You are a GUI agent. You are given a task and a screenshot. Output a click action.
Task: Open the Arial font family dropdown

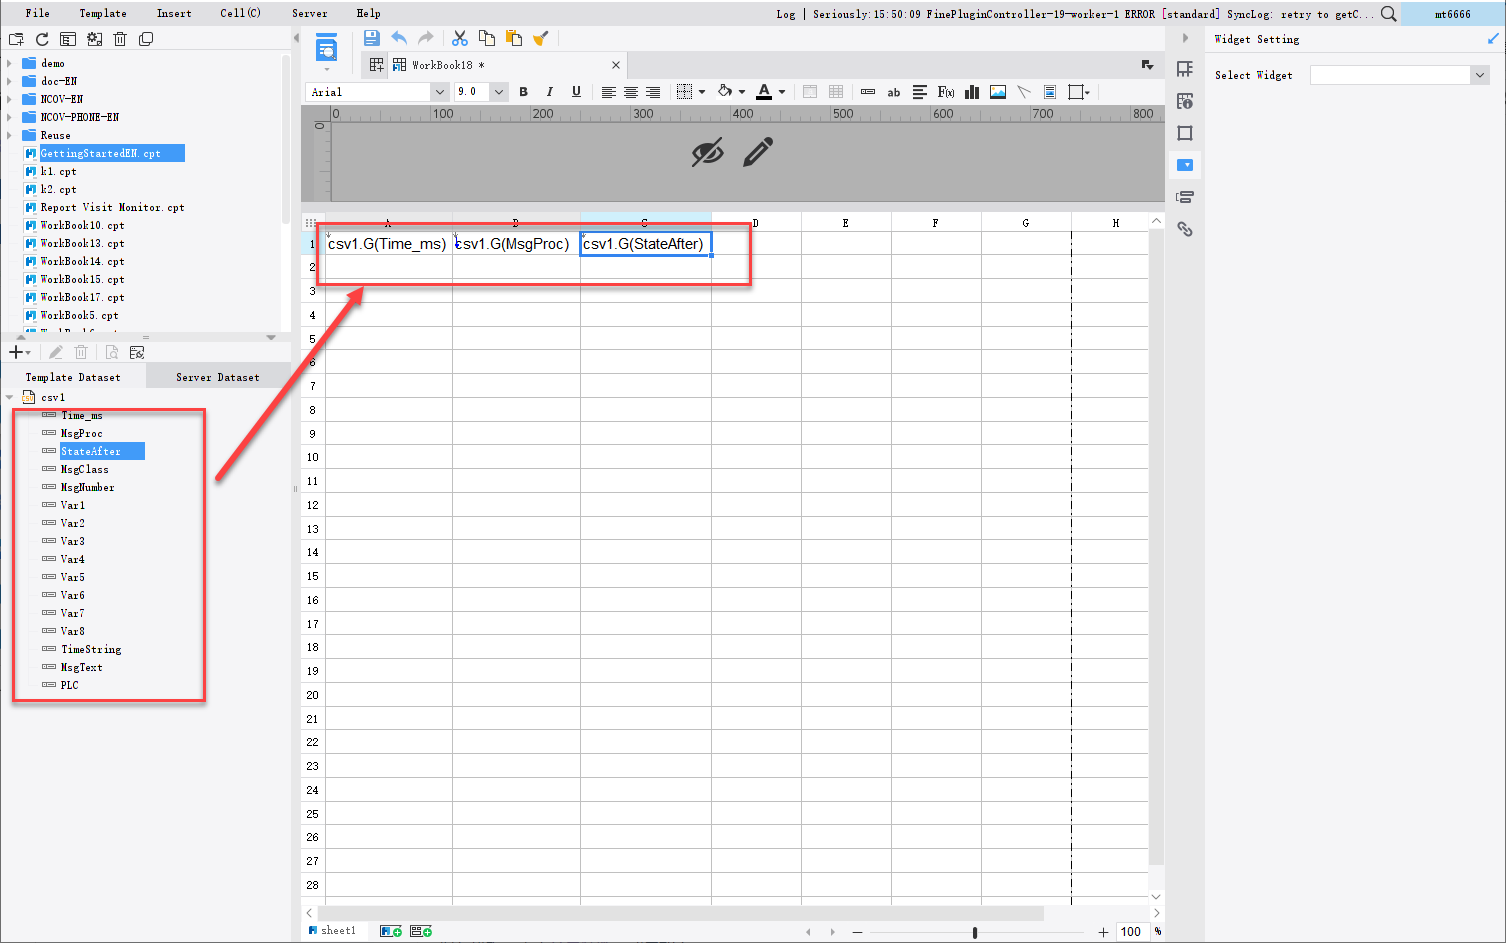(x=439, y=92)
